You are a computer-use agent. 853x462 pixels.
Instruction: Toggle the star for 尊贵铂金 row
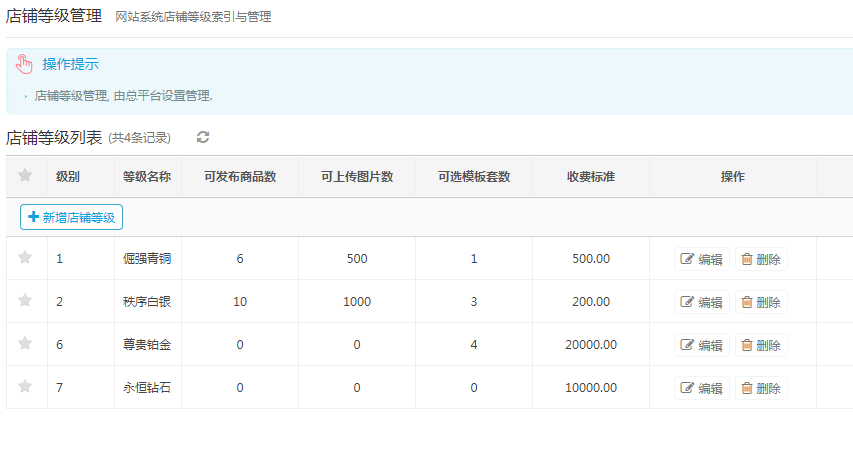pyautogui.click(x=26, y=344)
